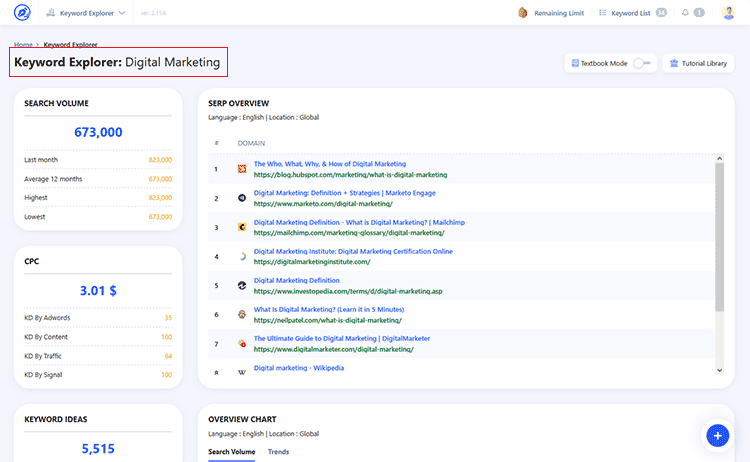Image resolution: width=750 pixels, height=462 pixels.
Task: Click the 673,000 search volume value
Action: (98, 132)
